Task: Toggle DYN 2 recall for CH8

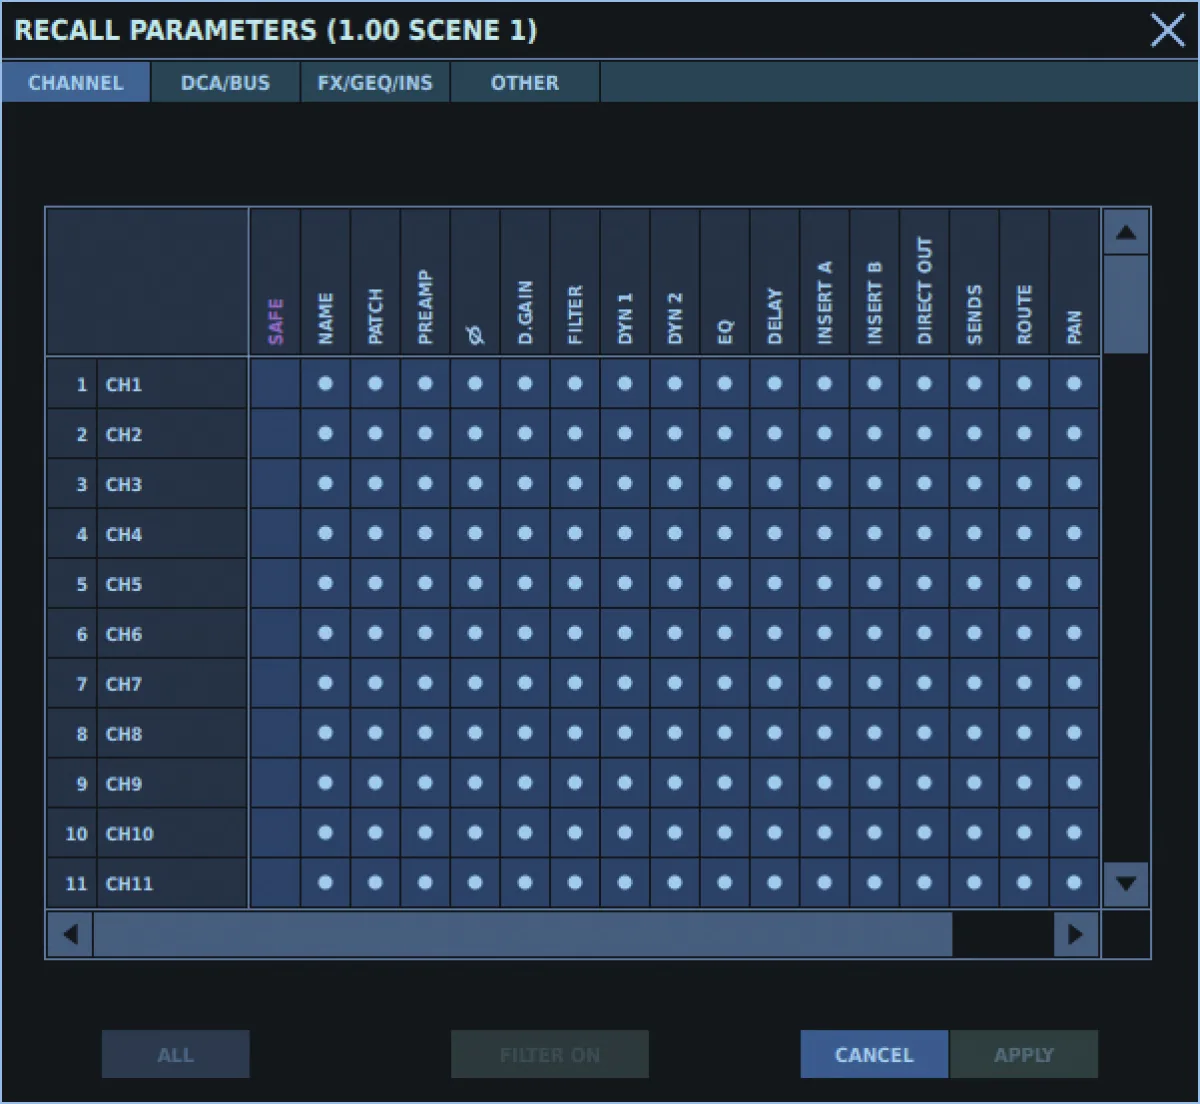Action: (675, 734)
